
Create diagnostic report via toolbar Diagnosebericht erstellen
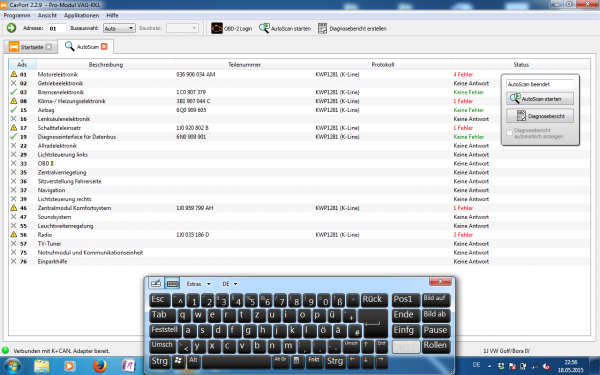tap(352, 28)
